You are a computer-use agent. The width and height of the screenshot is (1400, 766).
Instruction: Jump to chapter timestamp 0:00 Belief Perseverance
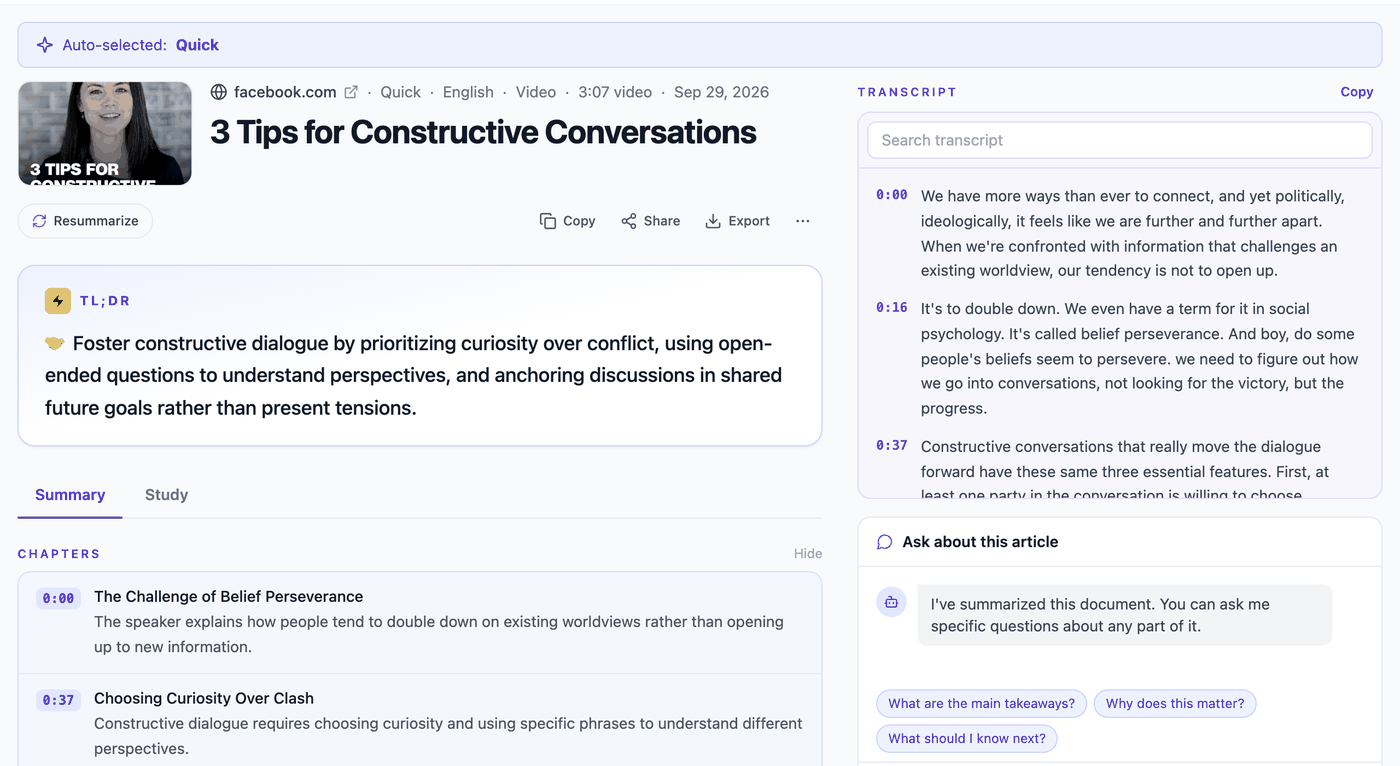tap(58, 598)
